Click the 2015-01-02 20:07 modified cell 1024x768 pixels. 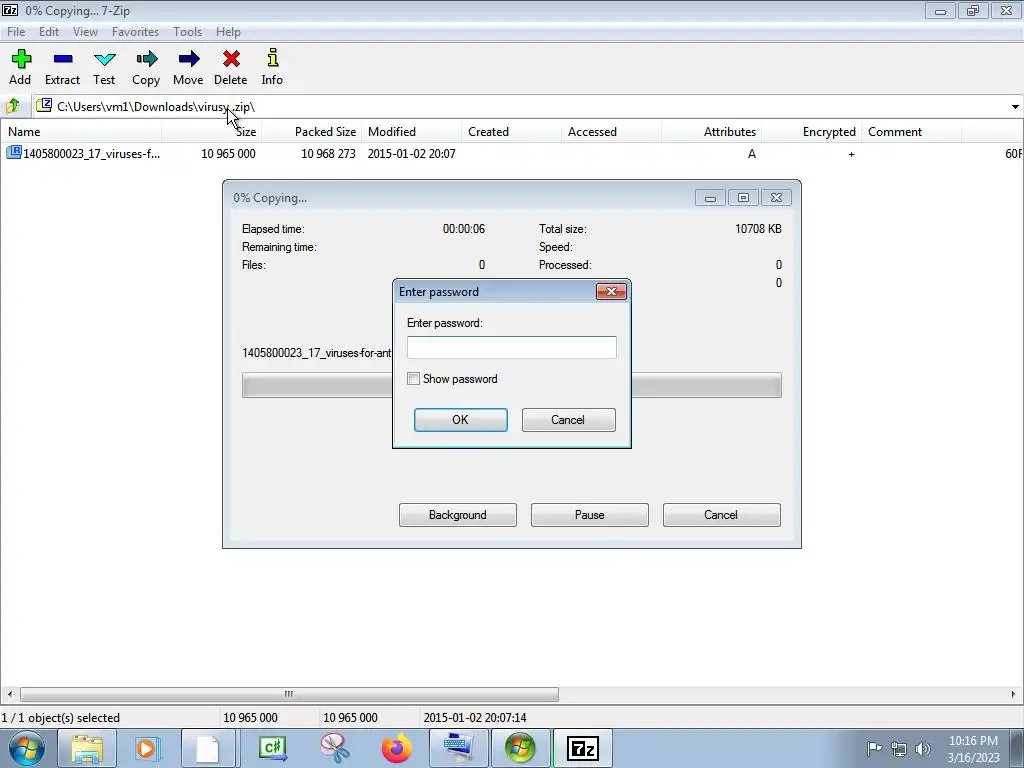(x=411, y=153)
